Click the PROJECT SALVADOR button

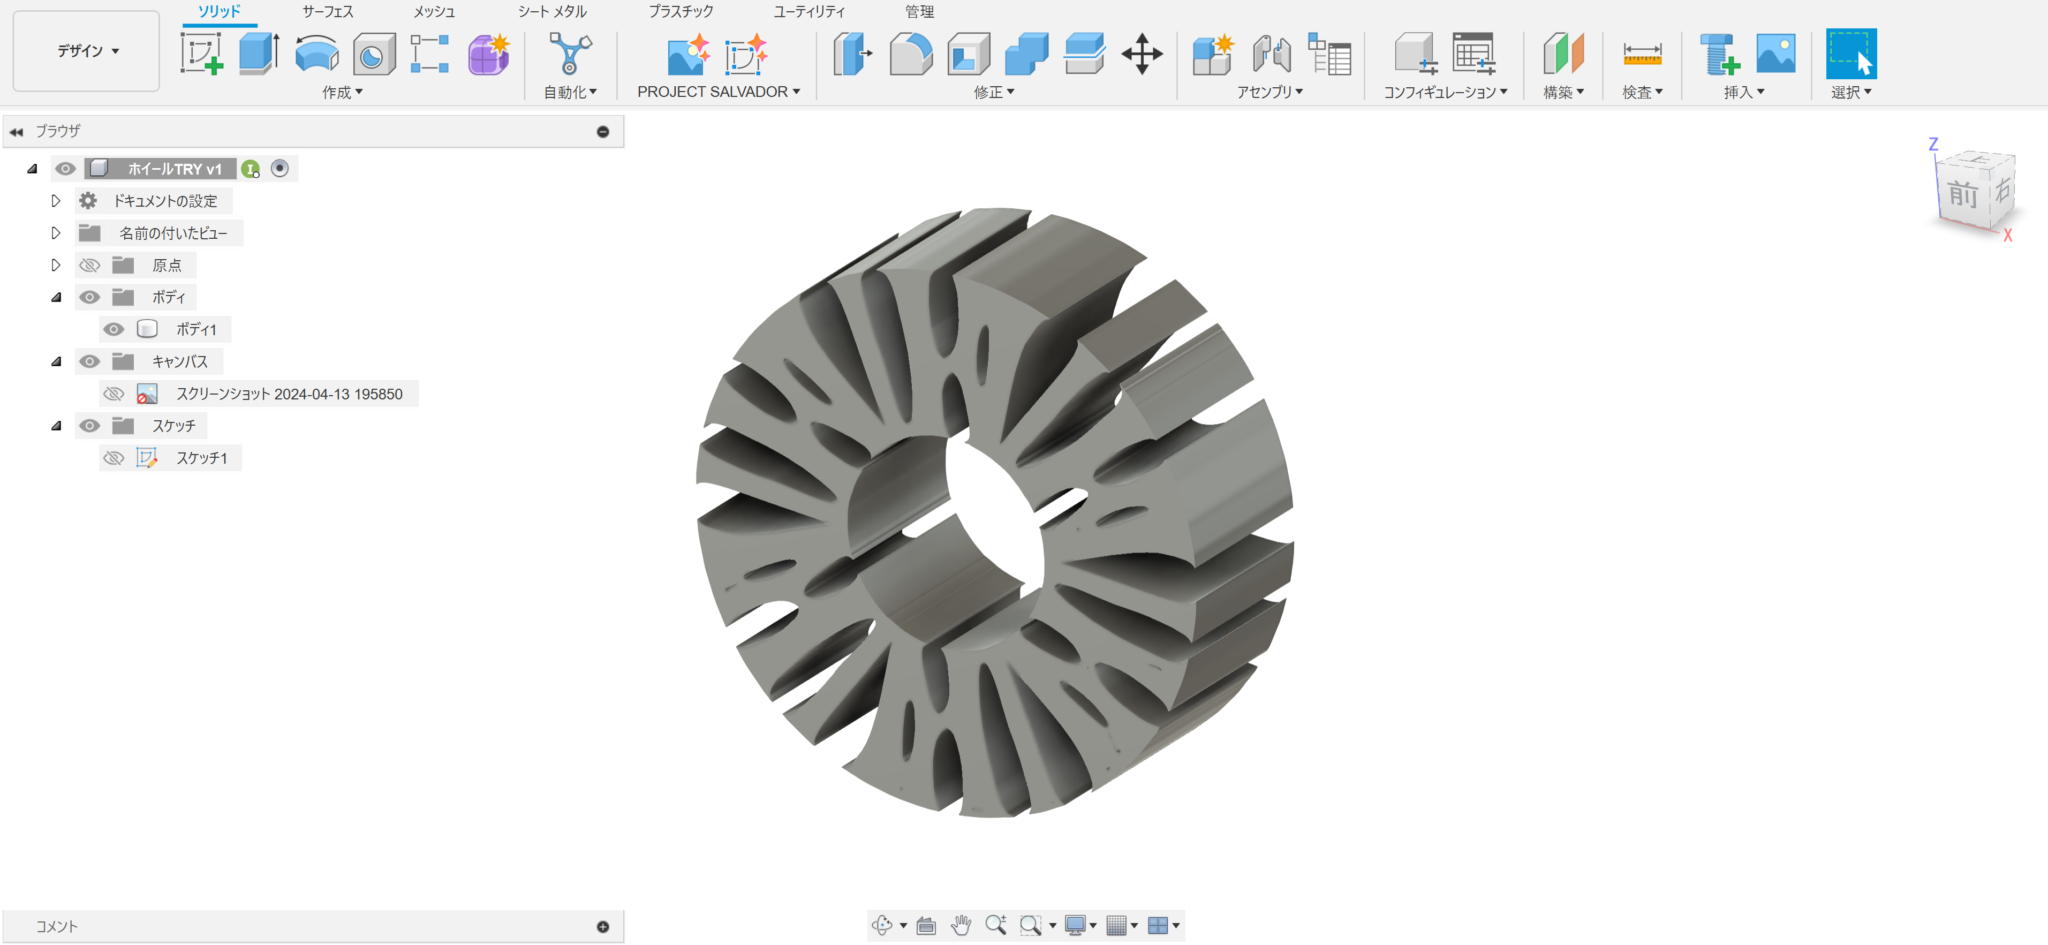click(712, 91)
